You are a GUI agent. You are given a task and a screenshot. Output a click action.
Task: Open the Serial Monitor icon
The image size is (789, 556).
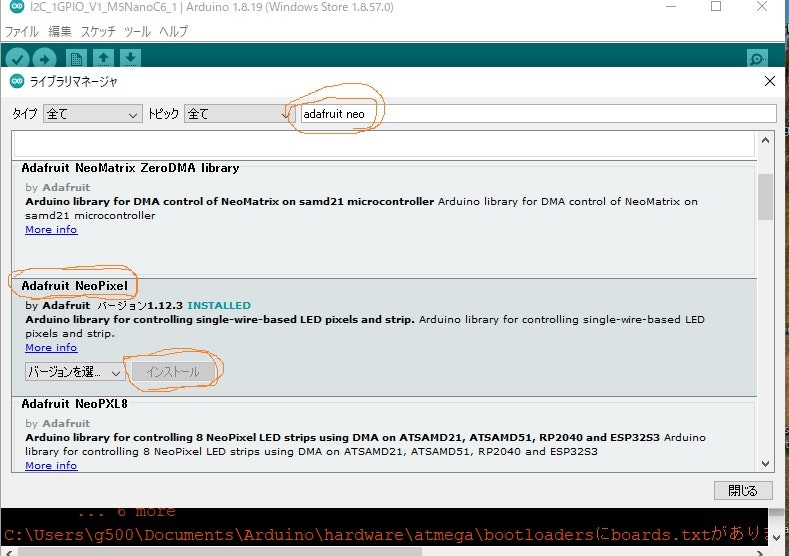pyautogui.click(x=757, y=59)
